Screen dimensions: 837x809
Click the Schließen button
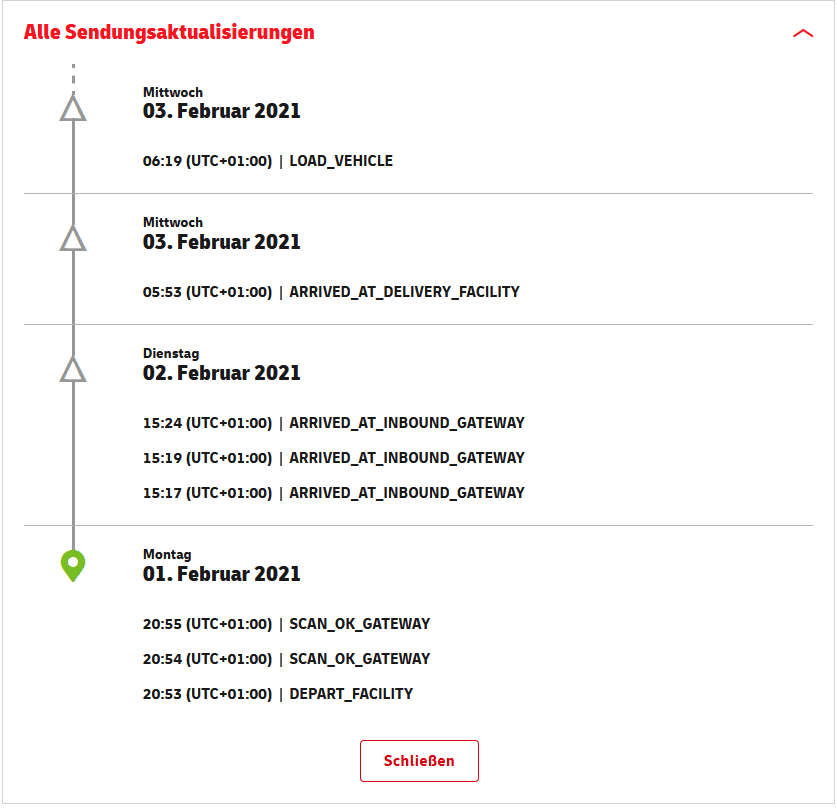(419, 760)
